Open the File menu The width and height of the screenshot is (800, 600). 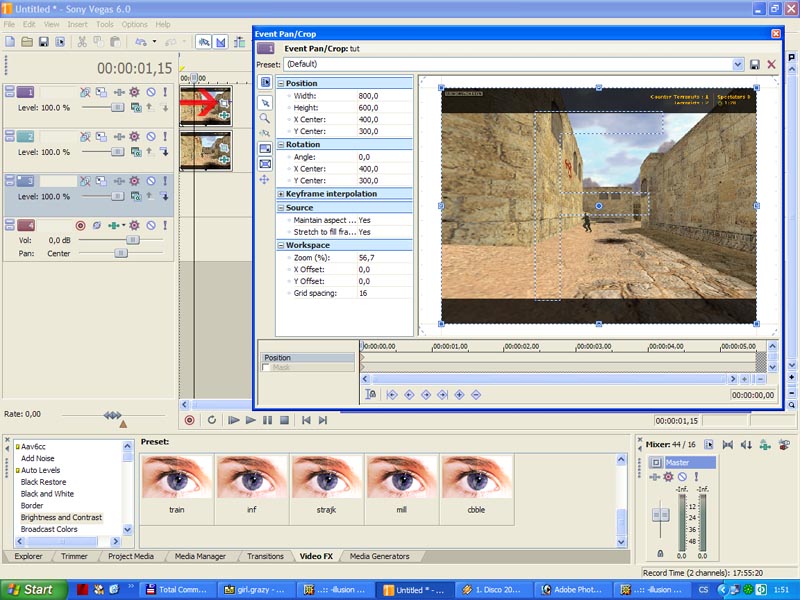click(x=9, y=24)
